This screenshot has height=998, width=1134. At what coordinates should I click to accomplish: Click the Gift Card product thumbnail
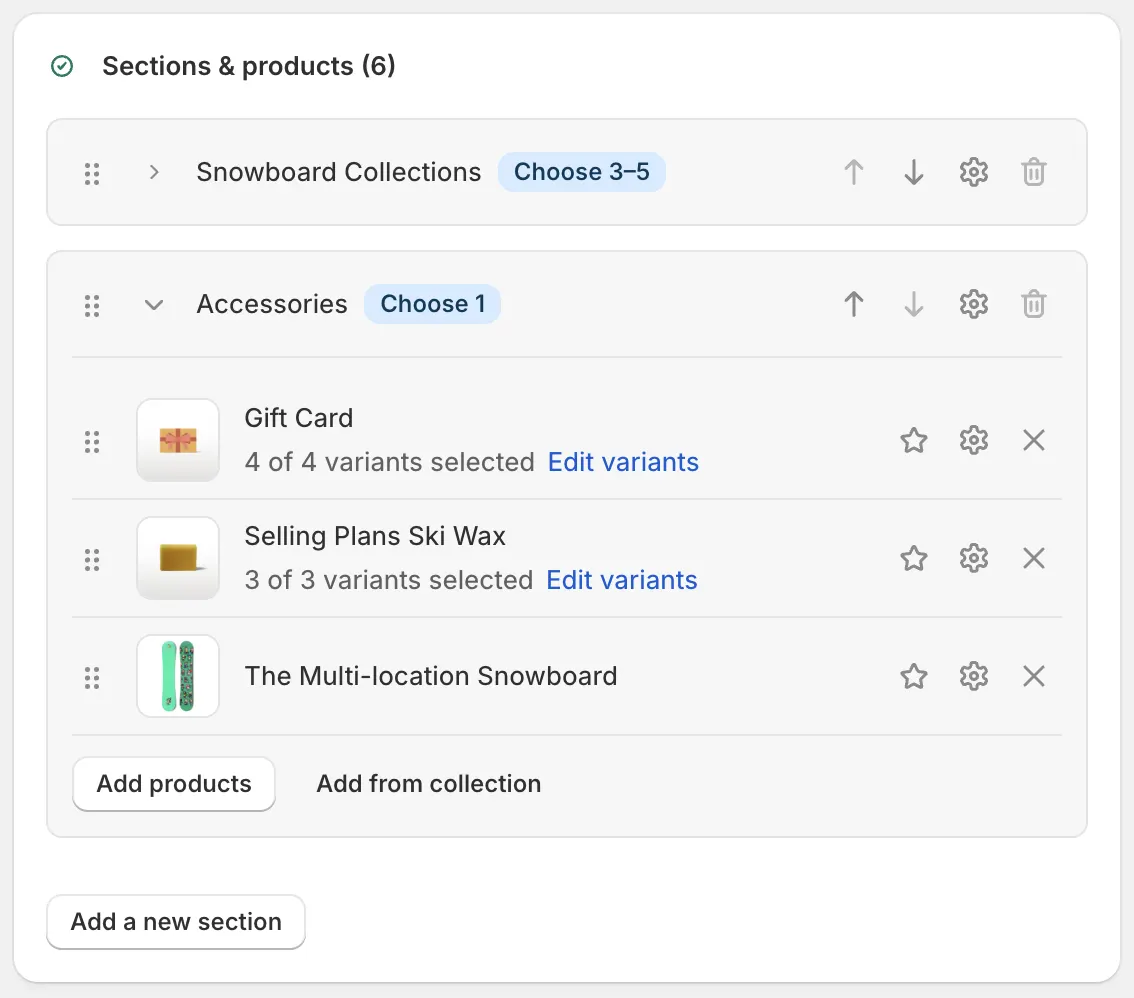pyautogui.click(x=178, y=440)
